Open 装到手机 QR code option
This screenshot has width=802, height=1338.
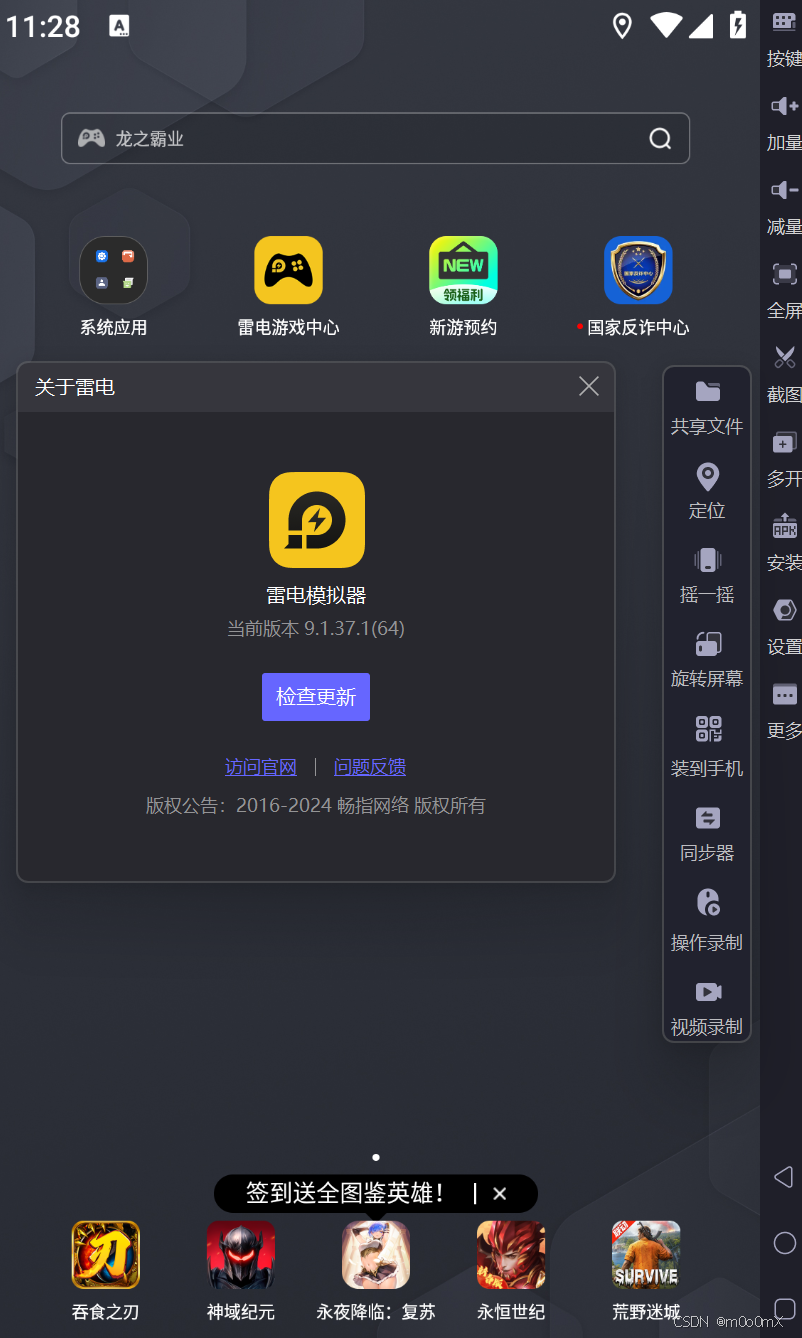pyautogui.click(x=707, y=747)
